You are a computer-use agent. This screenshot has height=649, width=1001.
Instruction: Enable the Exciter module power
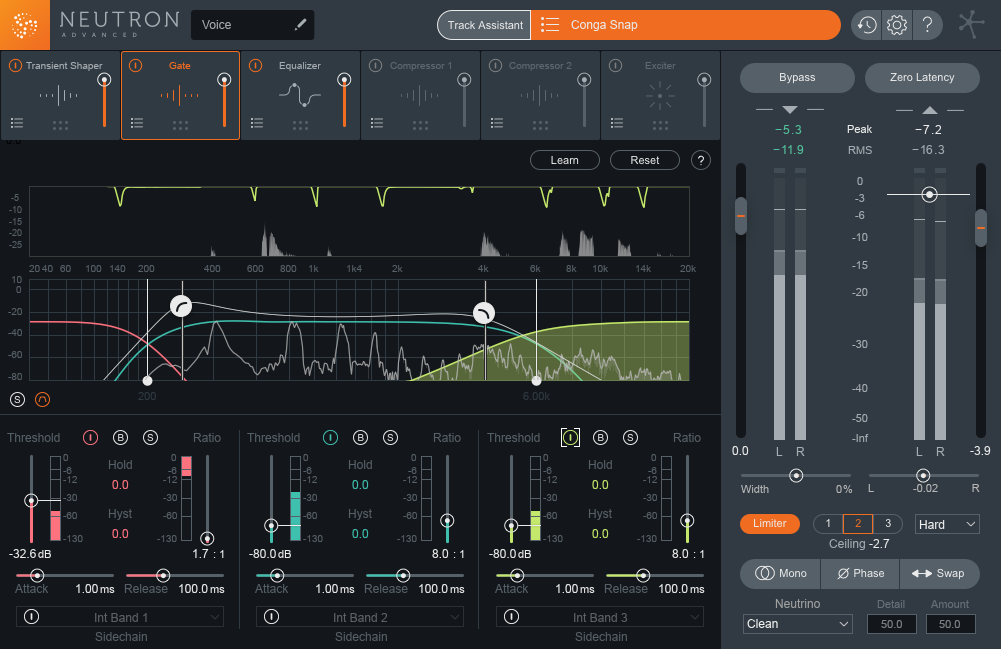point(615,66)
